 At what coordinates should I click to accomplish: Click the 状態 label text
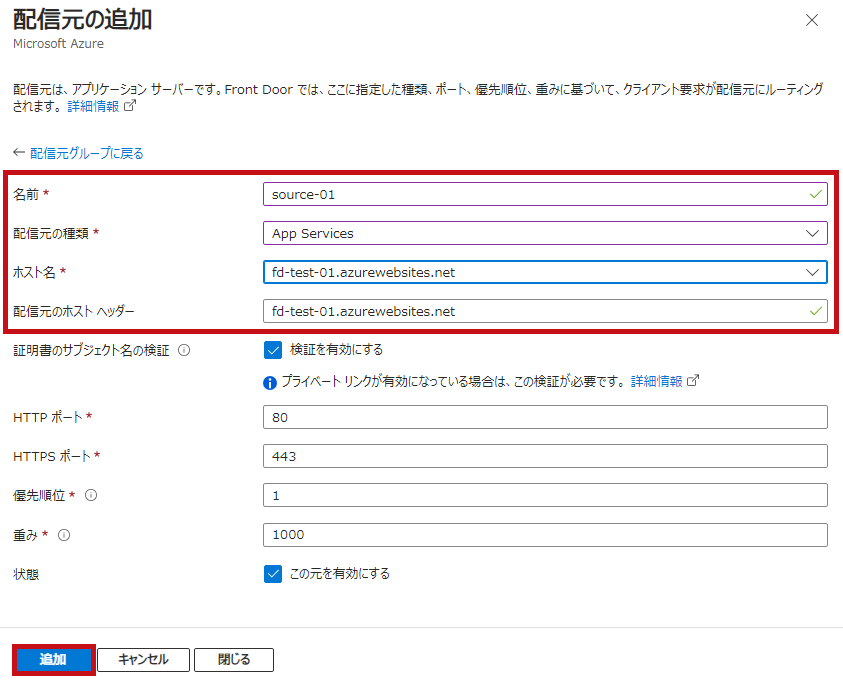tap(26, 575)
